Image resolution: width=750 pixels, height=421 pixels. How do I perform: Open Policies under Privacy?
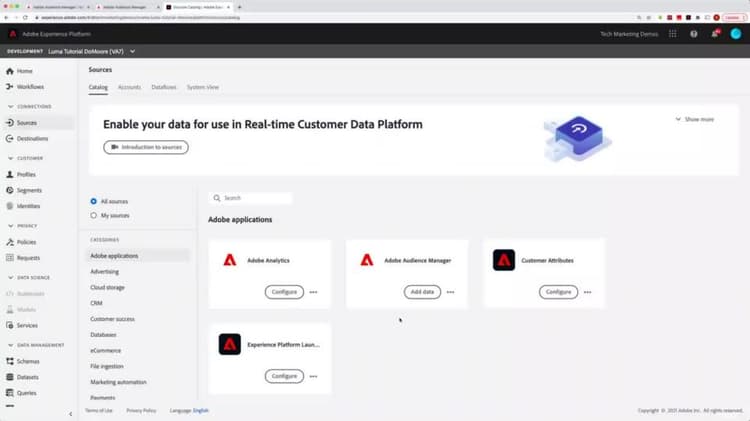point(21,242)
